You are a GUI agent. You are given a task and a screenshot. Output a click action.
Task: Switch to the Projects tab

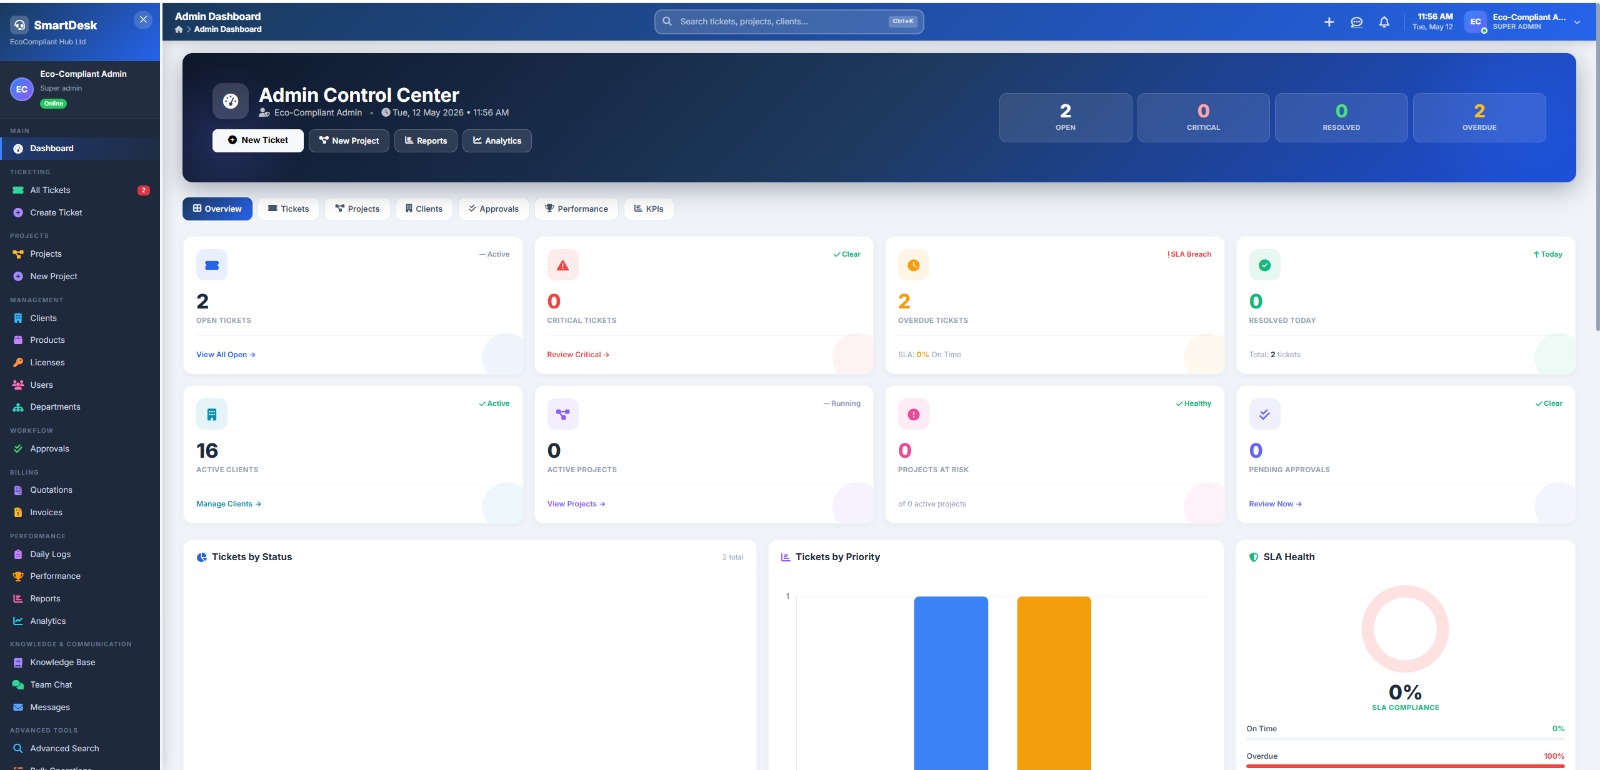tap(357, 209)
